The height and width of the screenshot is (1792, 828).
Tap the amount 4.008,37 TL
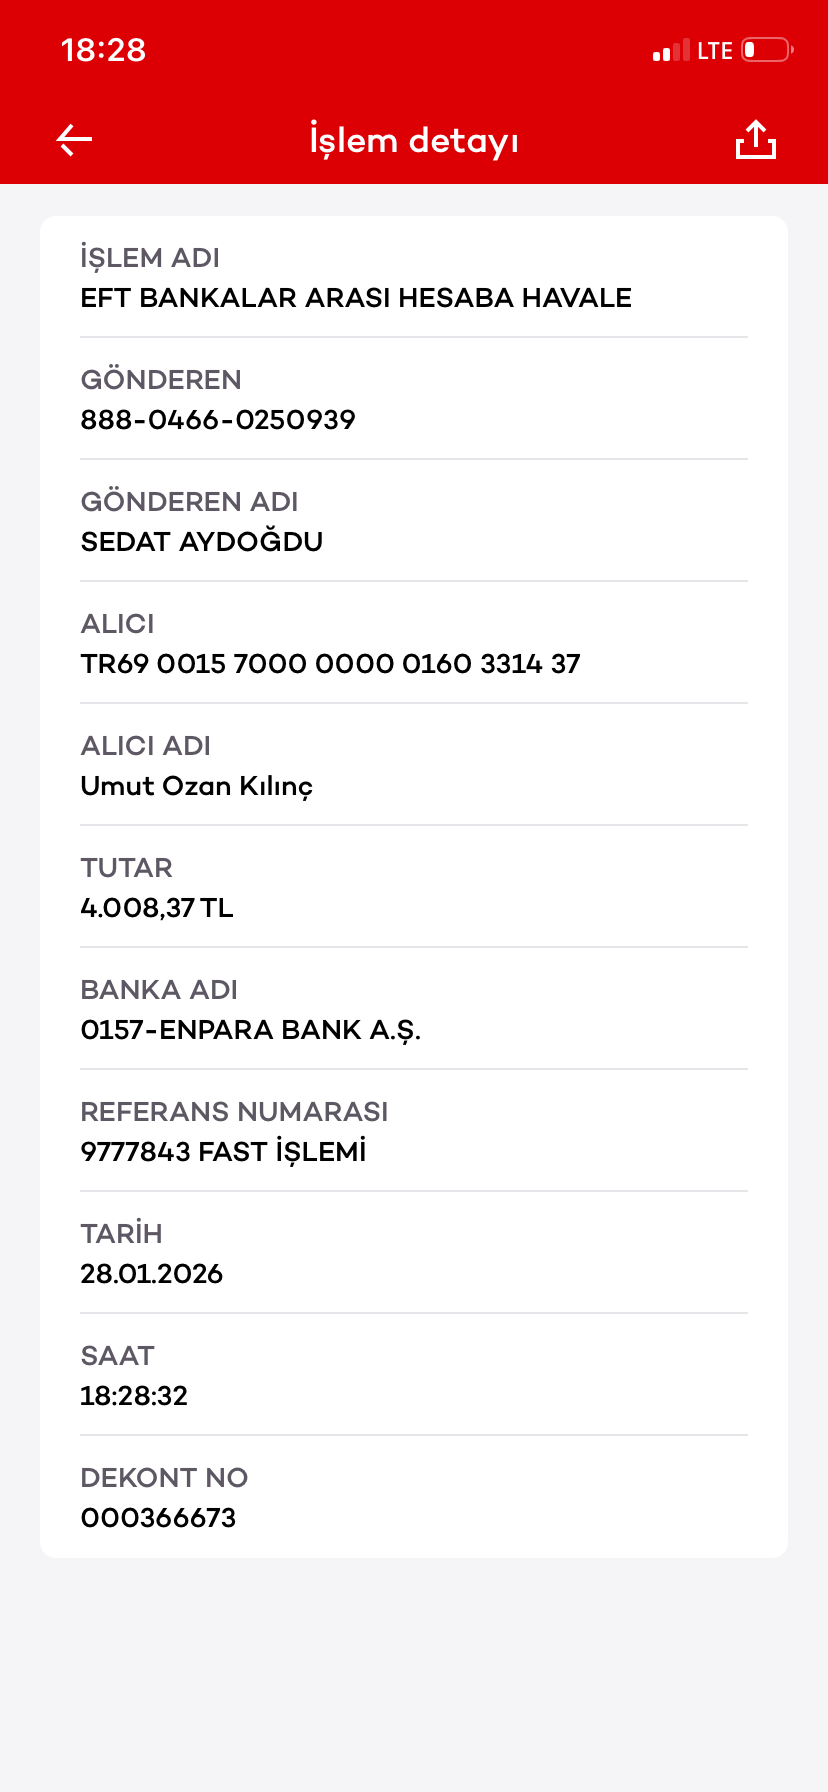(157, 908)
